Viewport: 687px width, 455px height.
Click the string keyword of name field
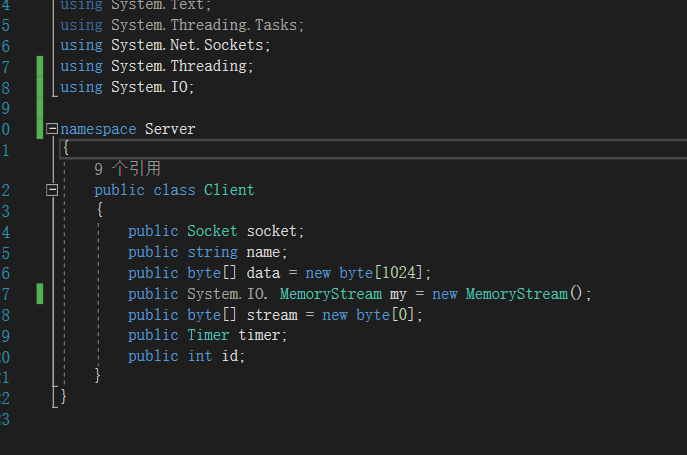click(x=212, y=252)
